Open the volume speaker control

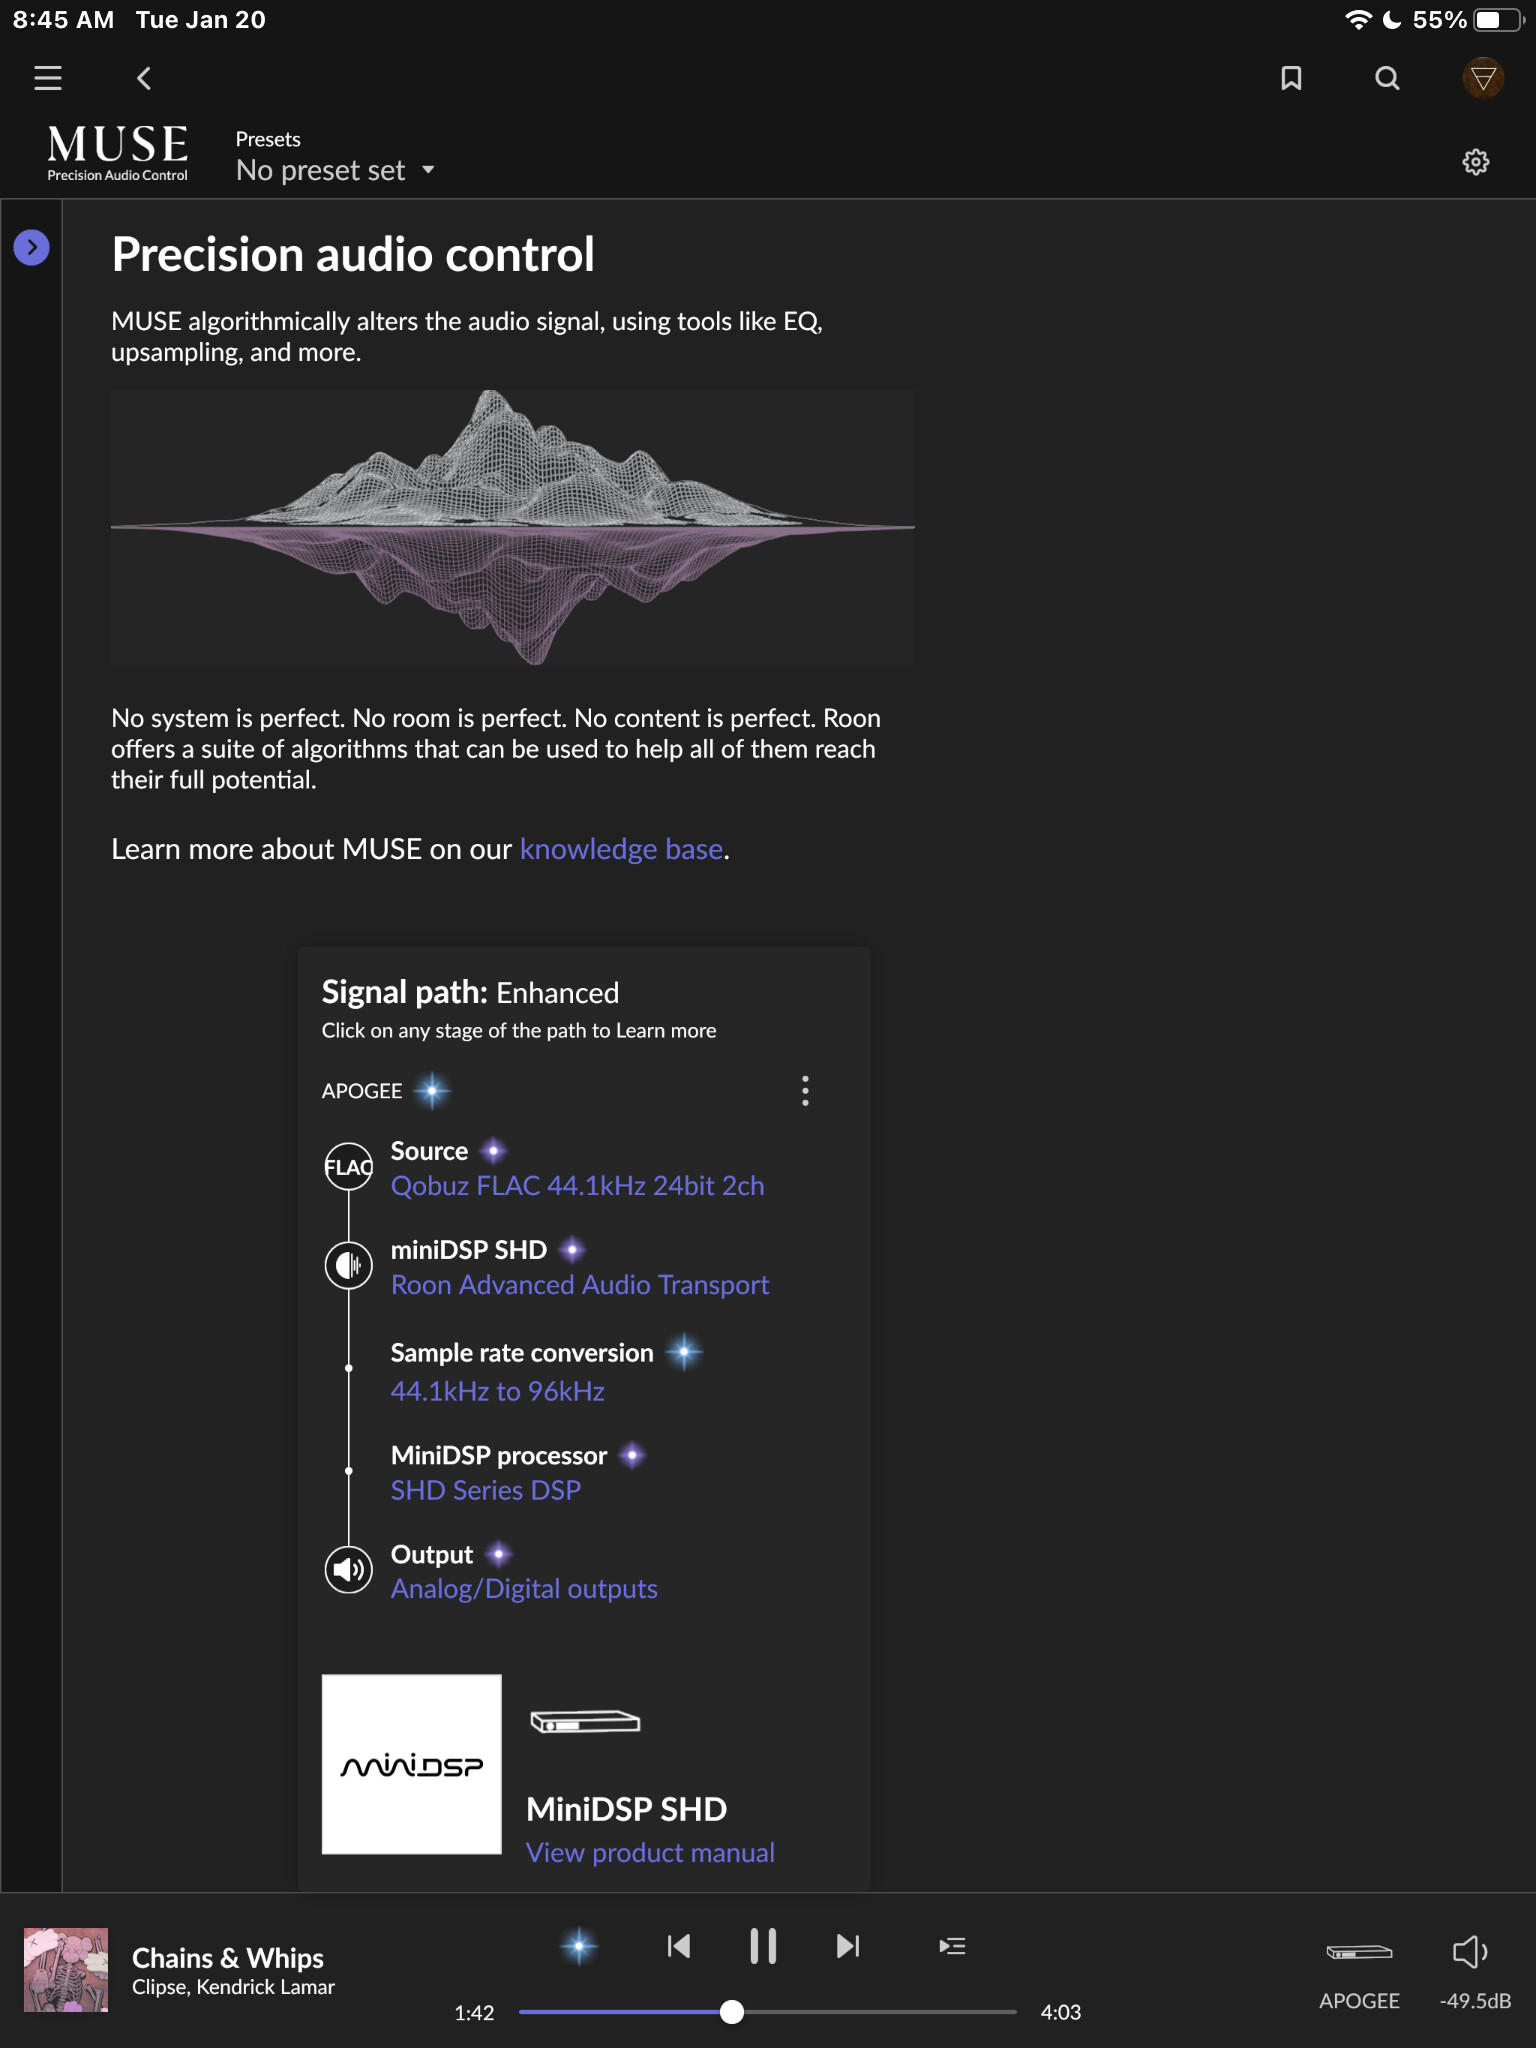click(1469, 1952)
